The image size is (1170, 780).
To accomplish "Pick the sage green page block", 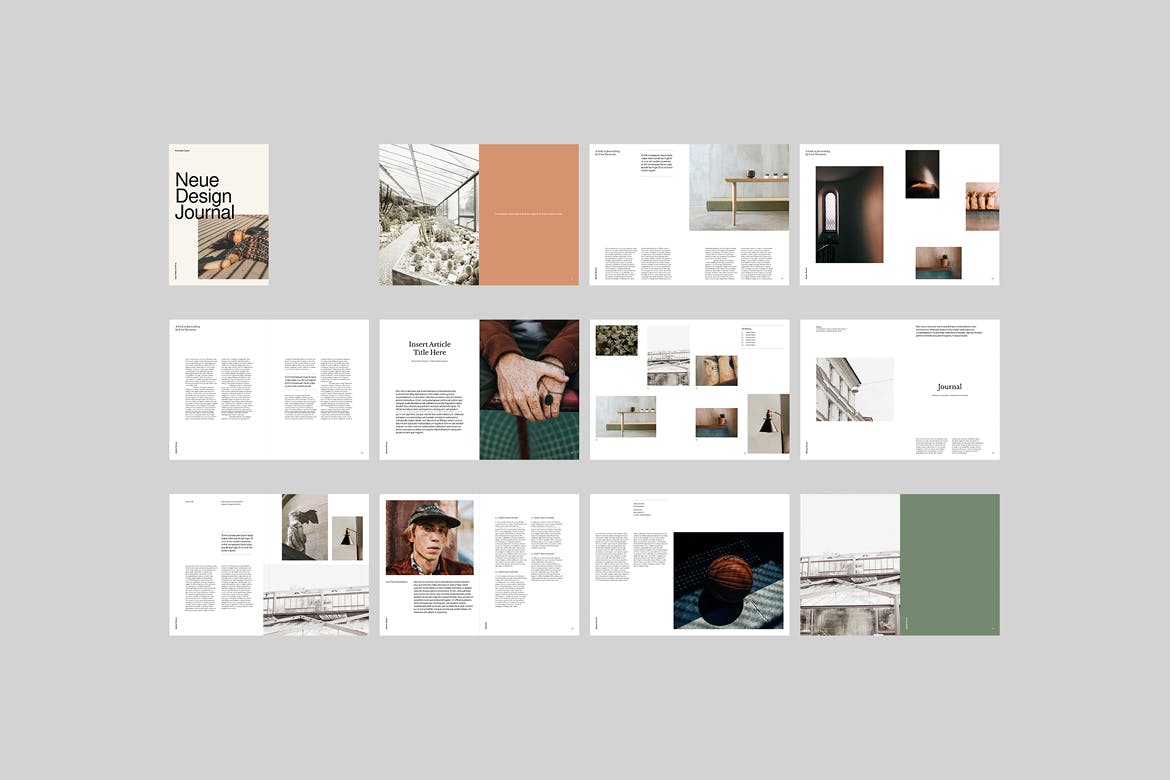I will click(949, 564).
